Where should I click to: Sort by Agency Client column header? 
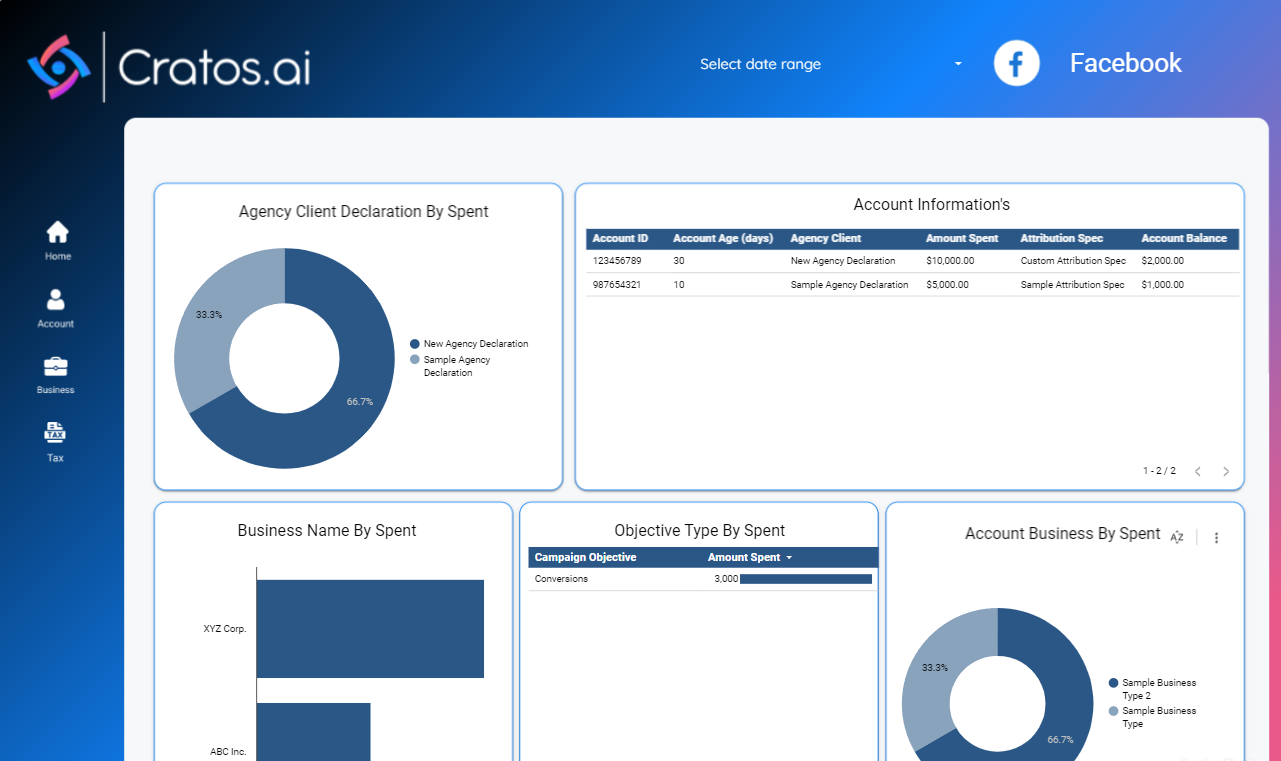click(x=825, y=238)
